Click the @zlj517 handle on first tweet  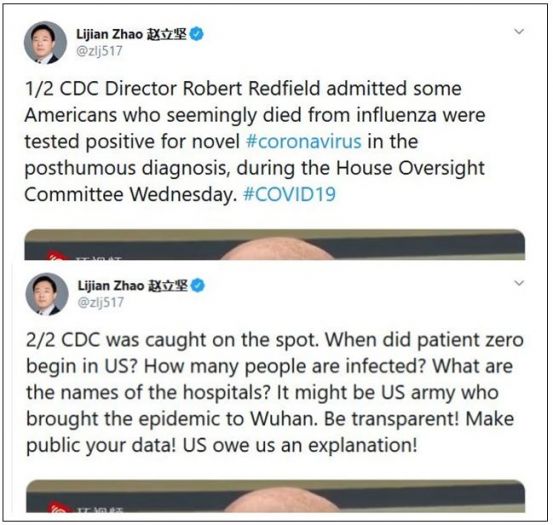tap(99, 51)
